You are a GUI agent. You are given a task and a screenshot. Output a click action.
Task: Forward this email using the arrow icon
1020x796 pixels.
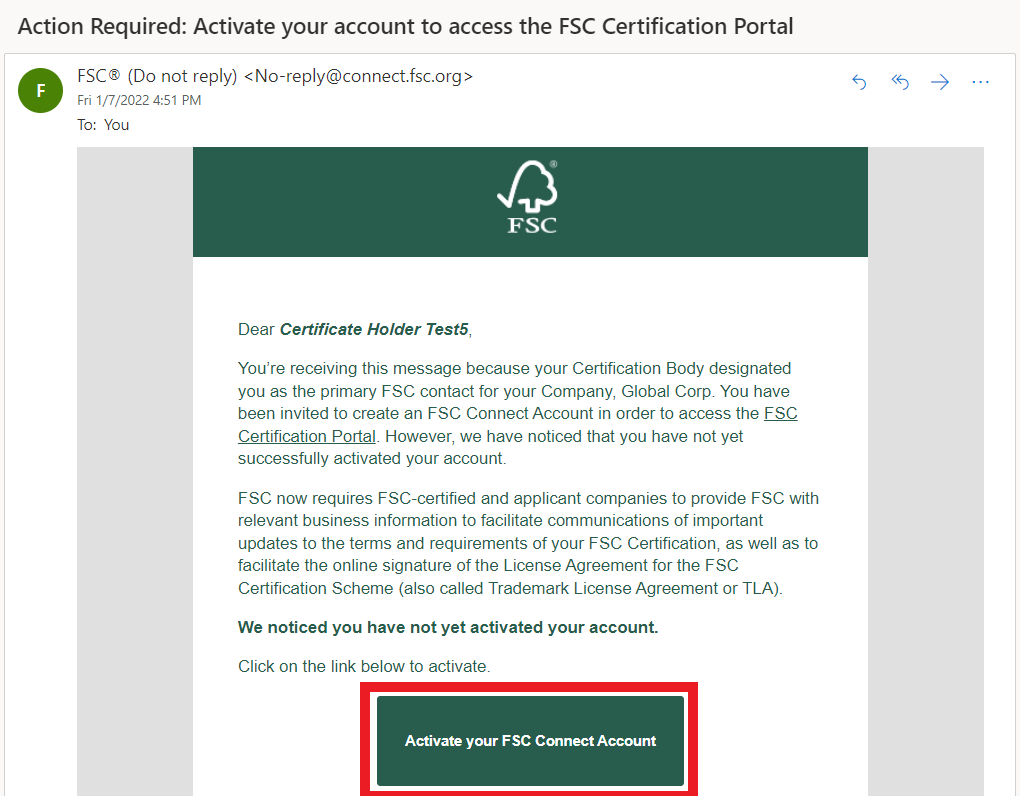click(940, 82)
